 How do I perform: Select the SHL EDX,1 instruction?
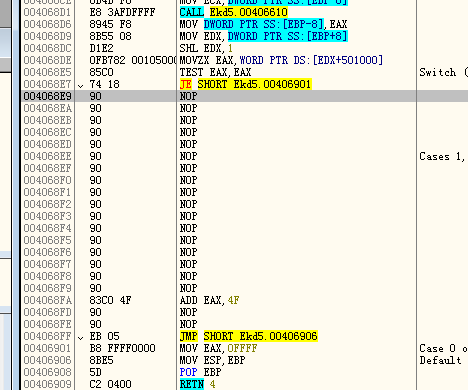[206, 48]
